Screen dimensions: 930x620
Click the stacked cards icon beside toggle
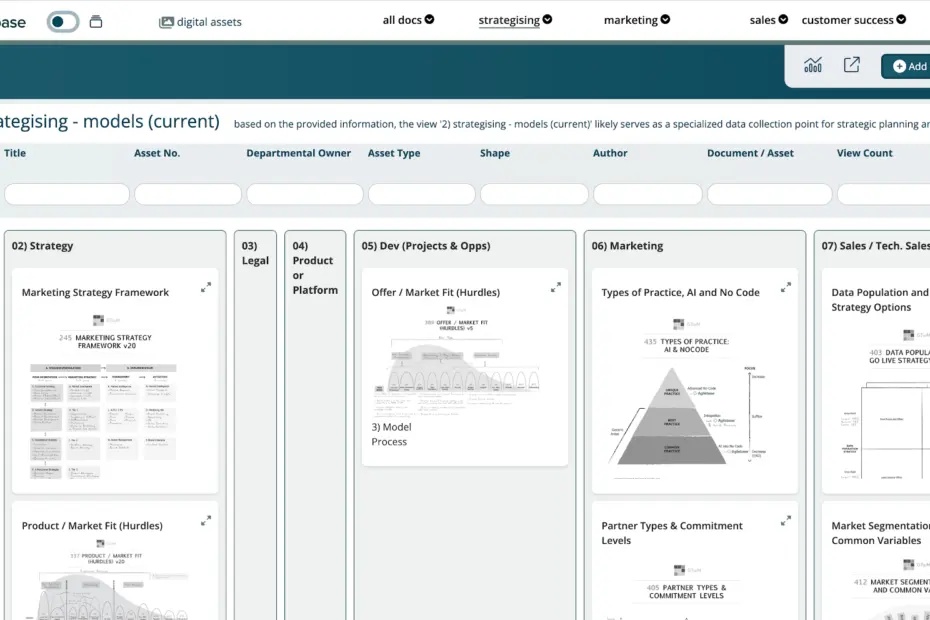(96, 21)
